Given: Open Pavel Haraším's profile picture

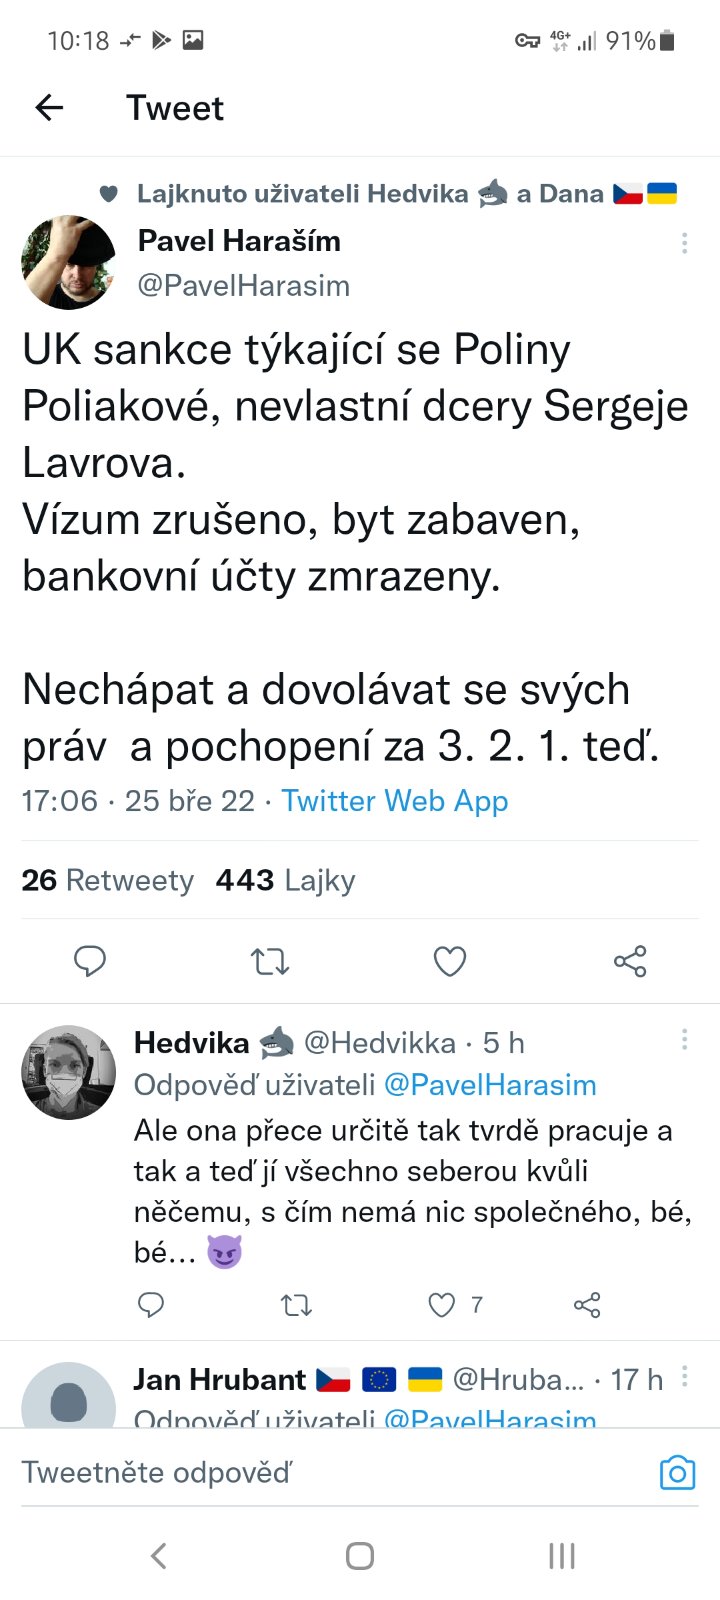Looking at the screenshot, I should [x=68, y=262].
